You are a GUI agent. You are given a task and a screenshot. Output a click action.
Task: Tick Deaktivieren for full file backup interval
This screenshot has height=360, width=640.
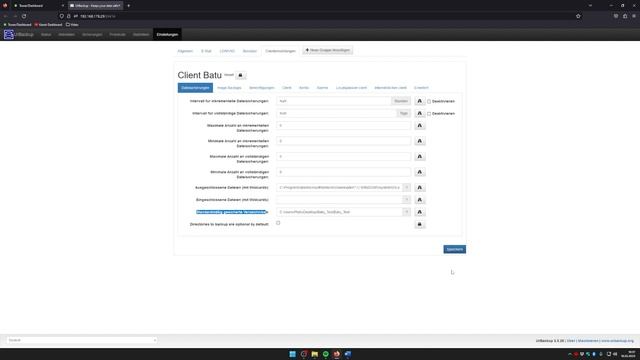click(x=429, y=114)
